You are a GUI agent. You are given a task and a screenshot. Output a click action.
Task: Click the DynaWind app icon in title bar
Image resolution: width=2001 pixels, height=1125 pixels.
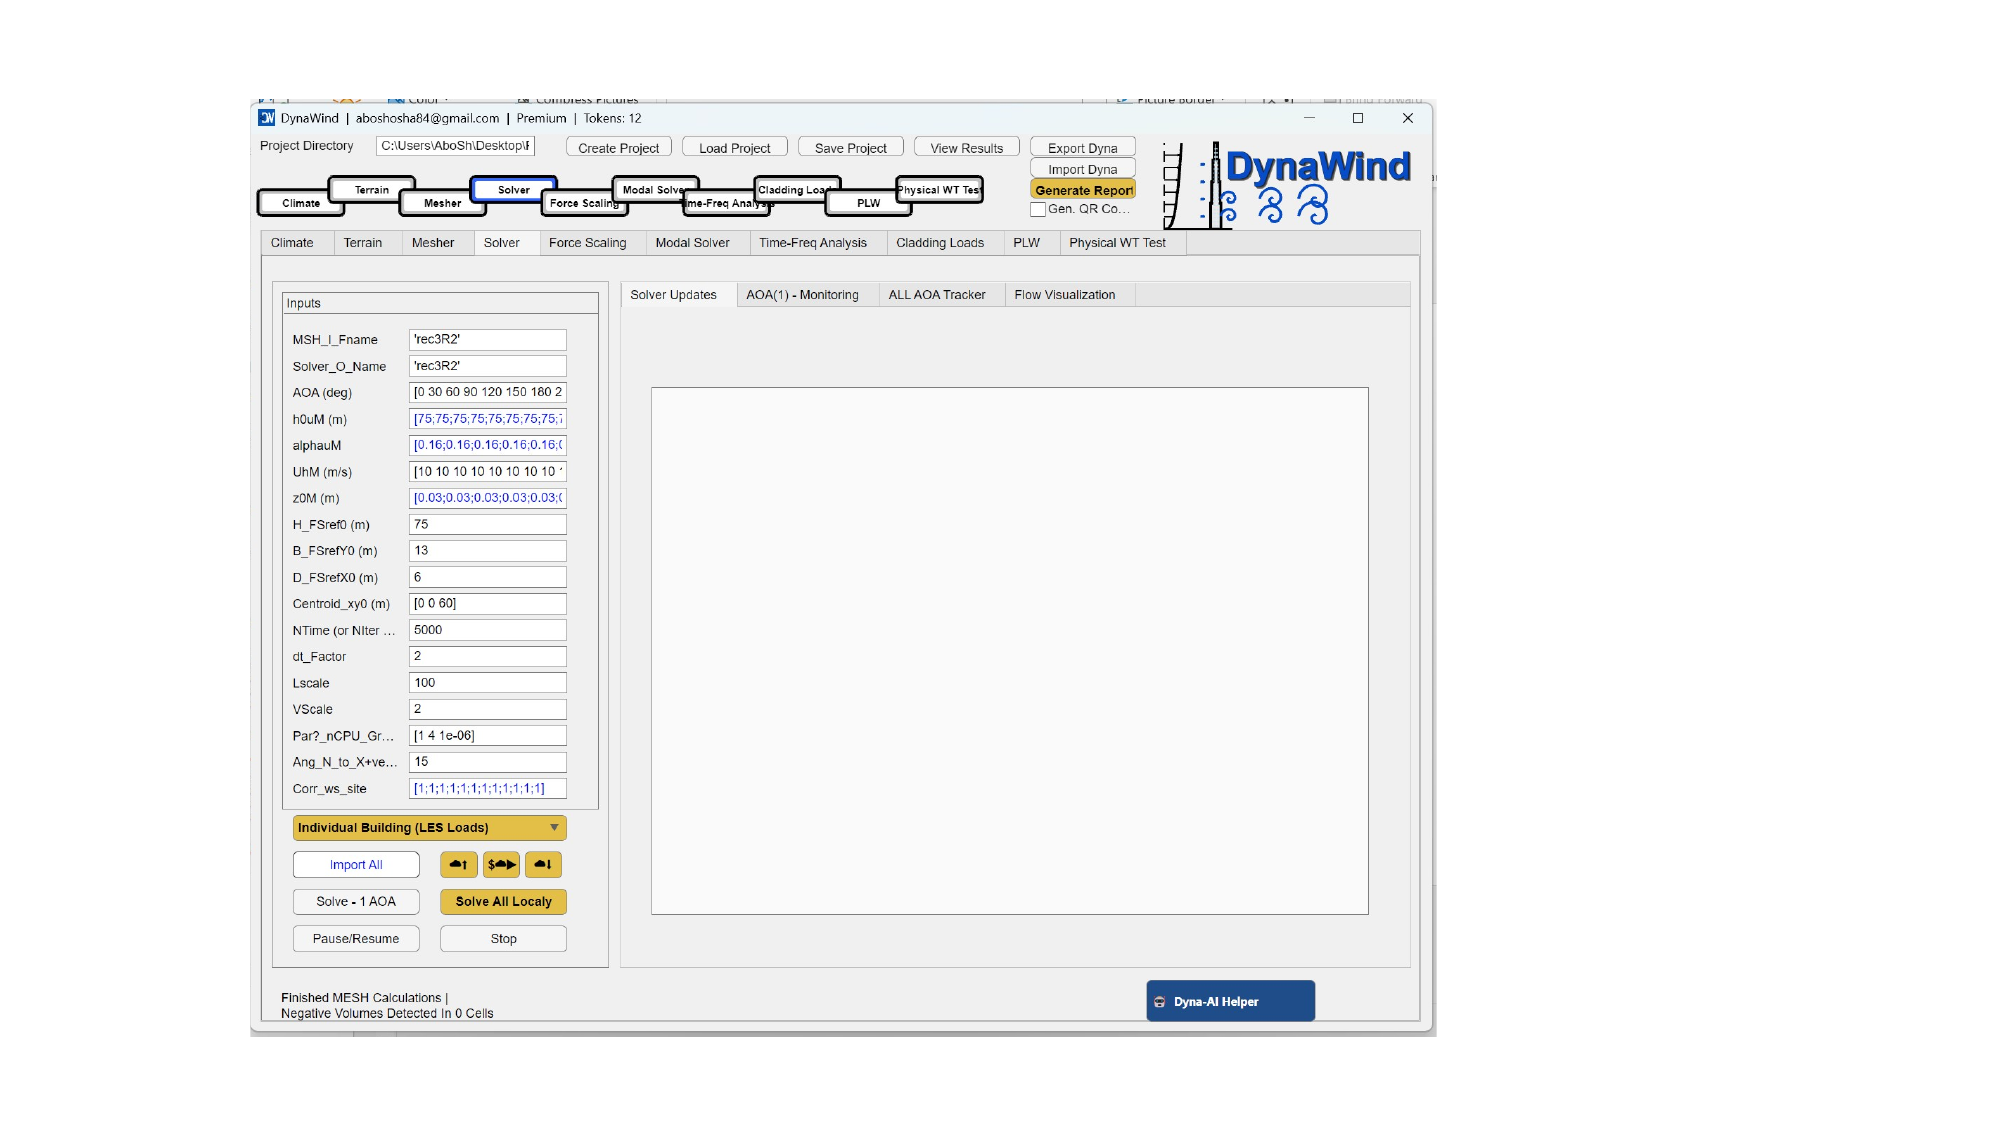pyautogui.click(x=267, y=118)
